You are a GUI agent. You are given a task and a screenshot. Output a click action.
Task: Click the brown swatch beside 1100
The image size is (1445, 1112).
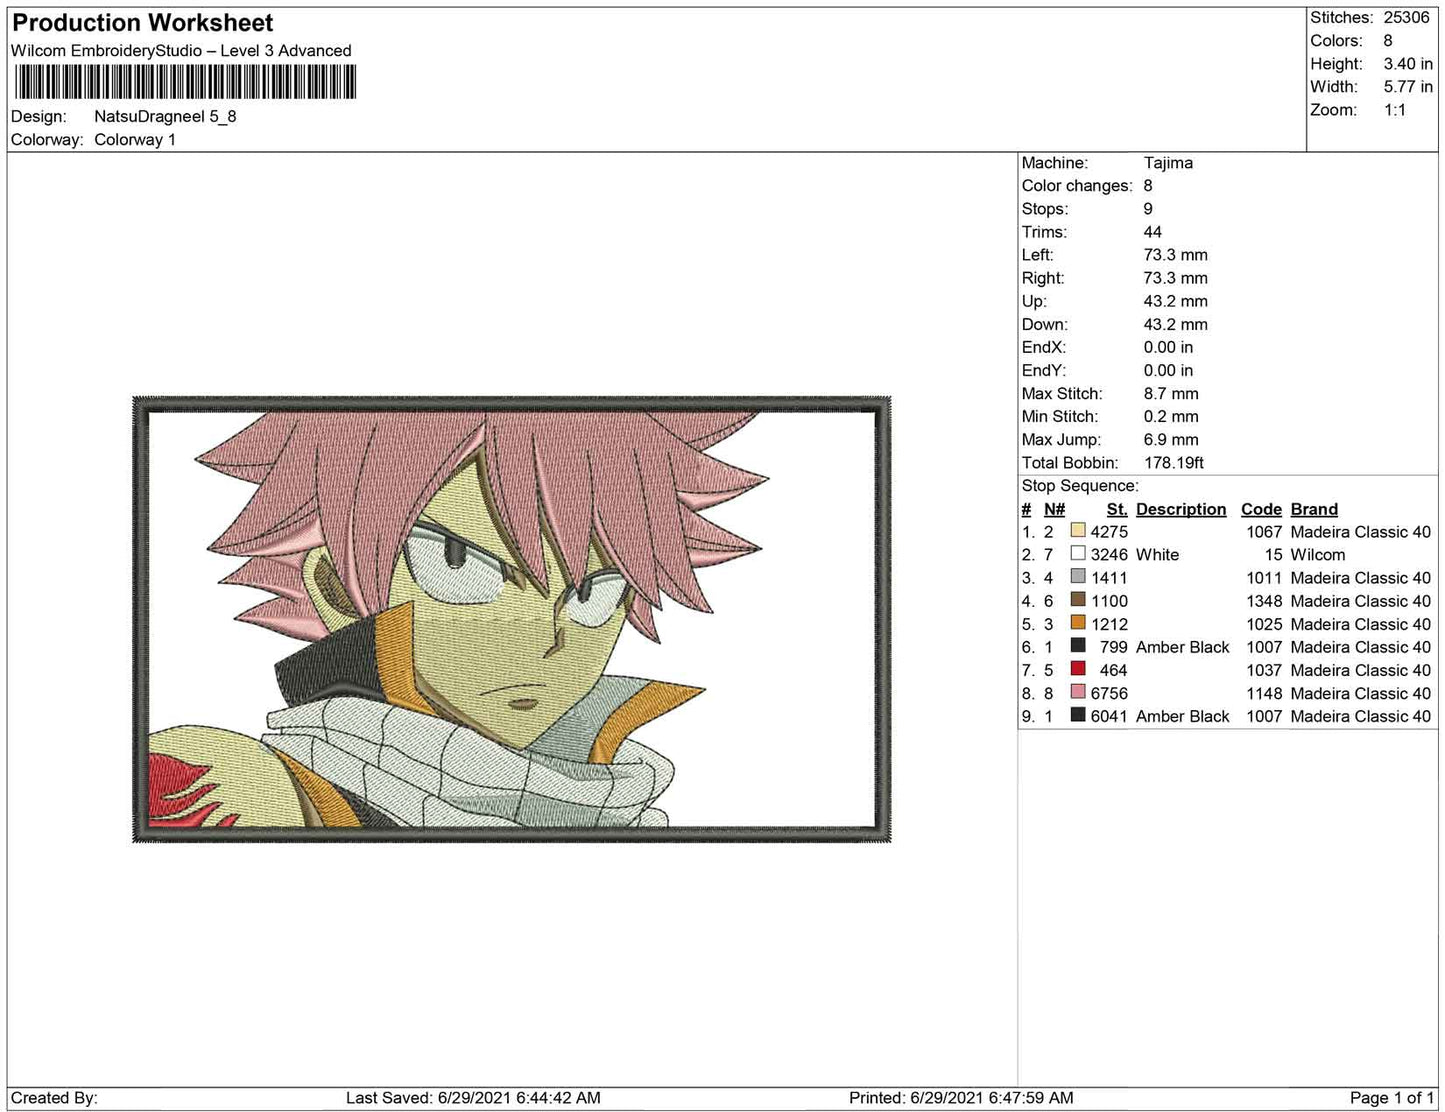[x=1078, y=600]
